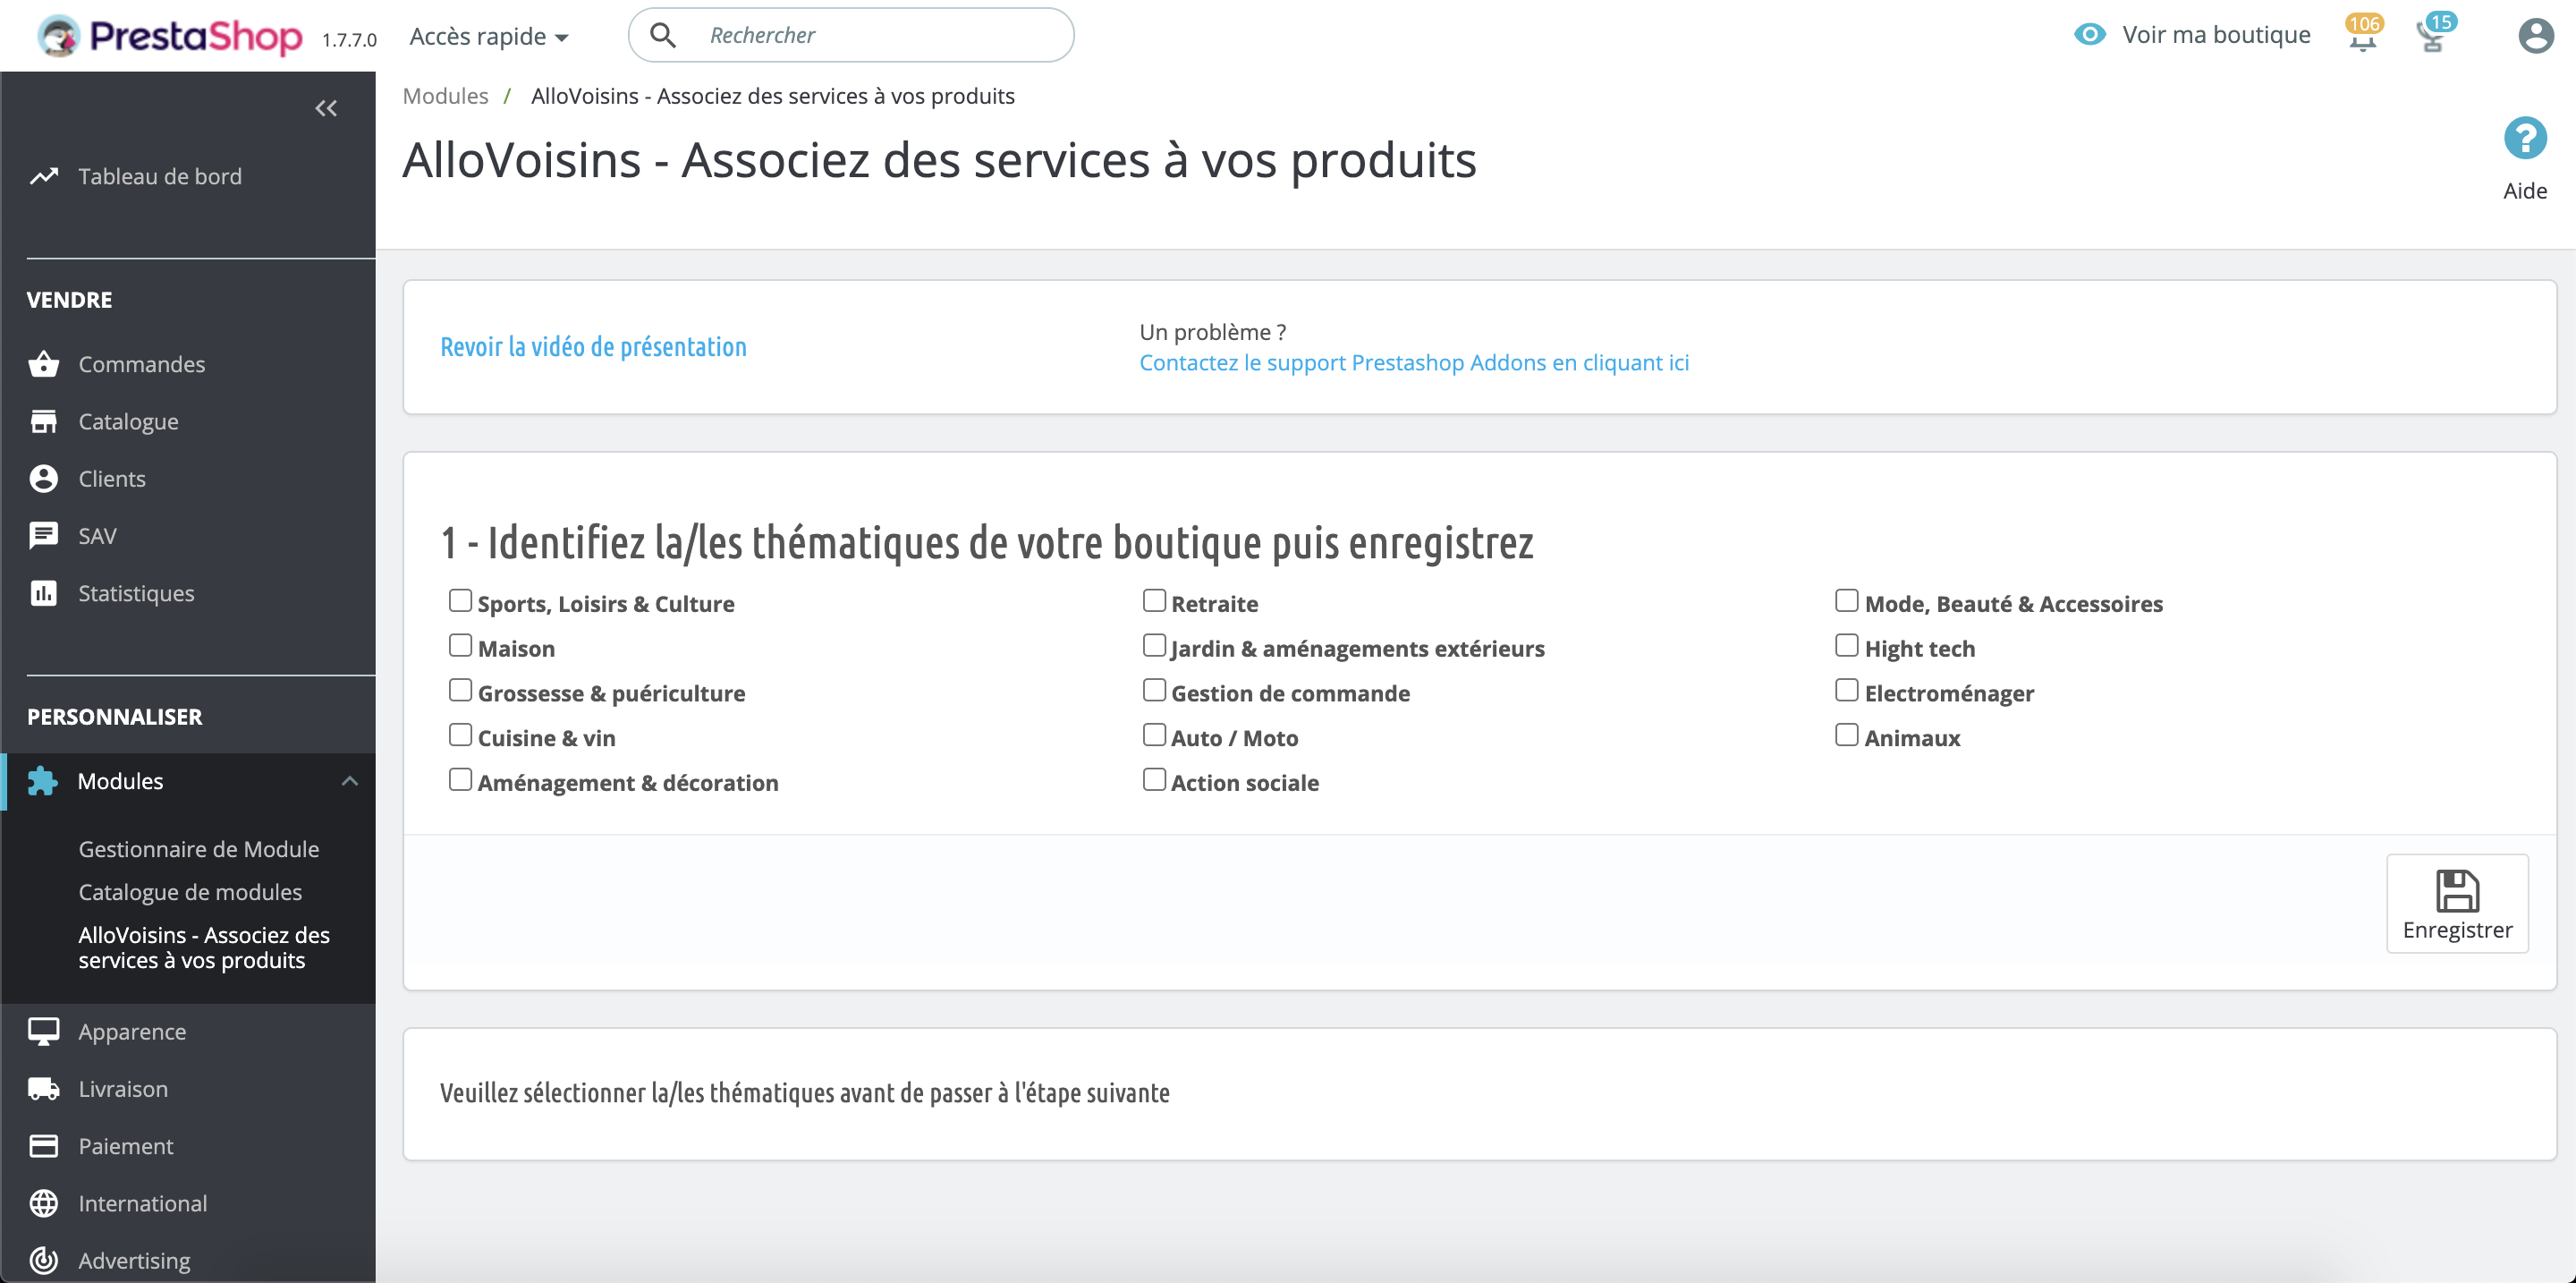This screenshot has width=2576, height=1283.
Task: Click the Statistiques bar chart icon
Action: (43, 593)
